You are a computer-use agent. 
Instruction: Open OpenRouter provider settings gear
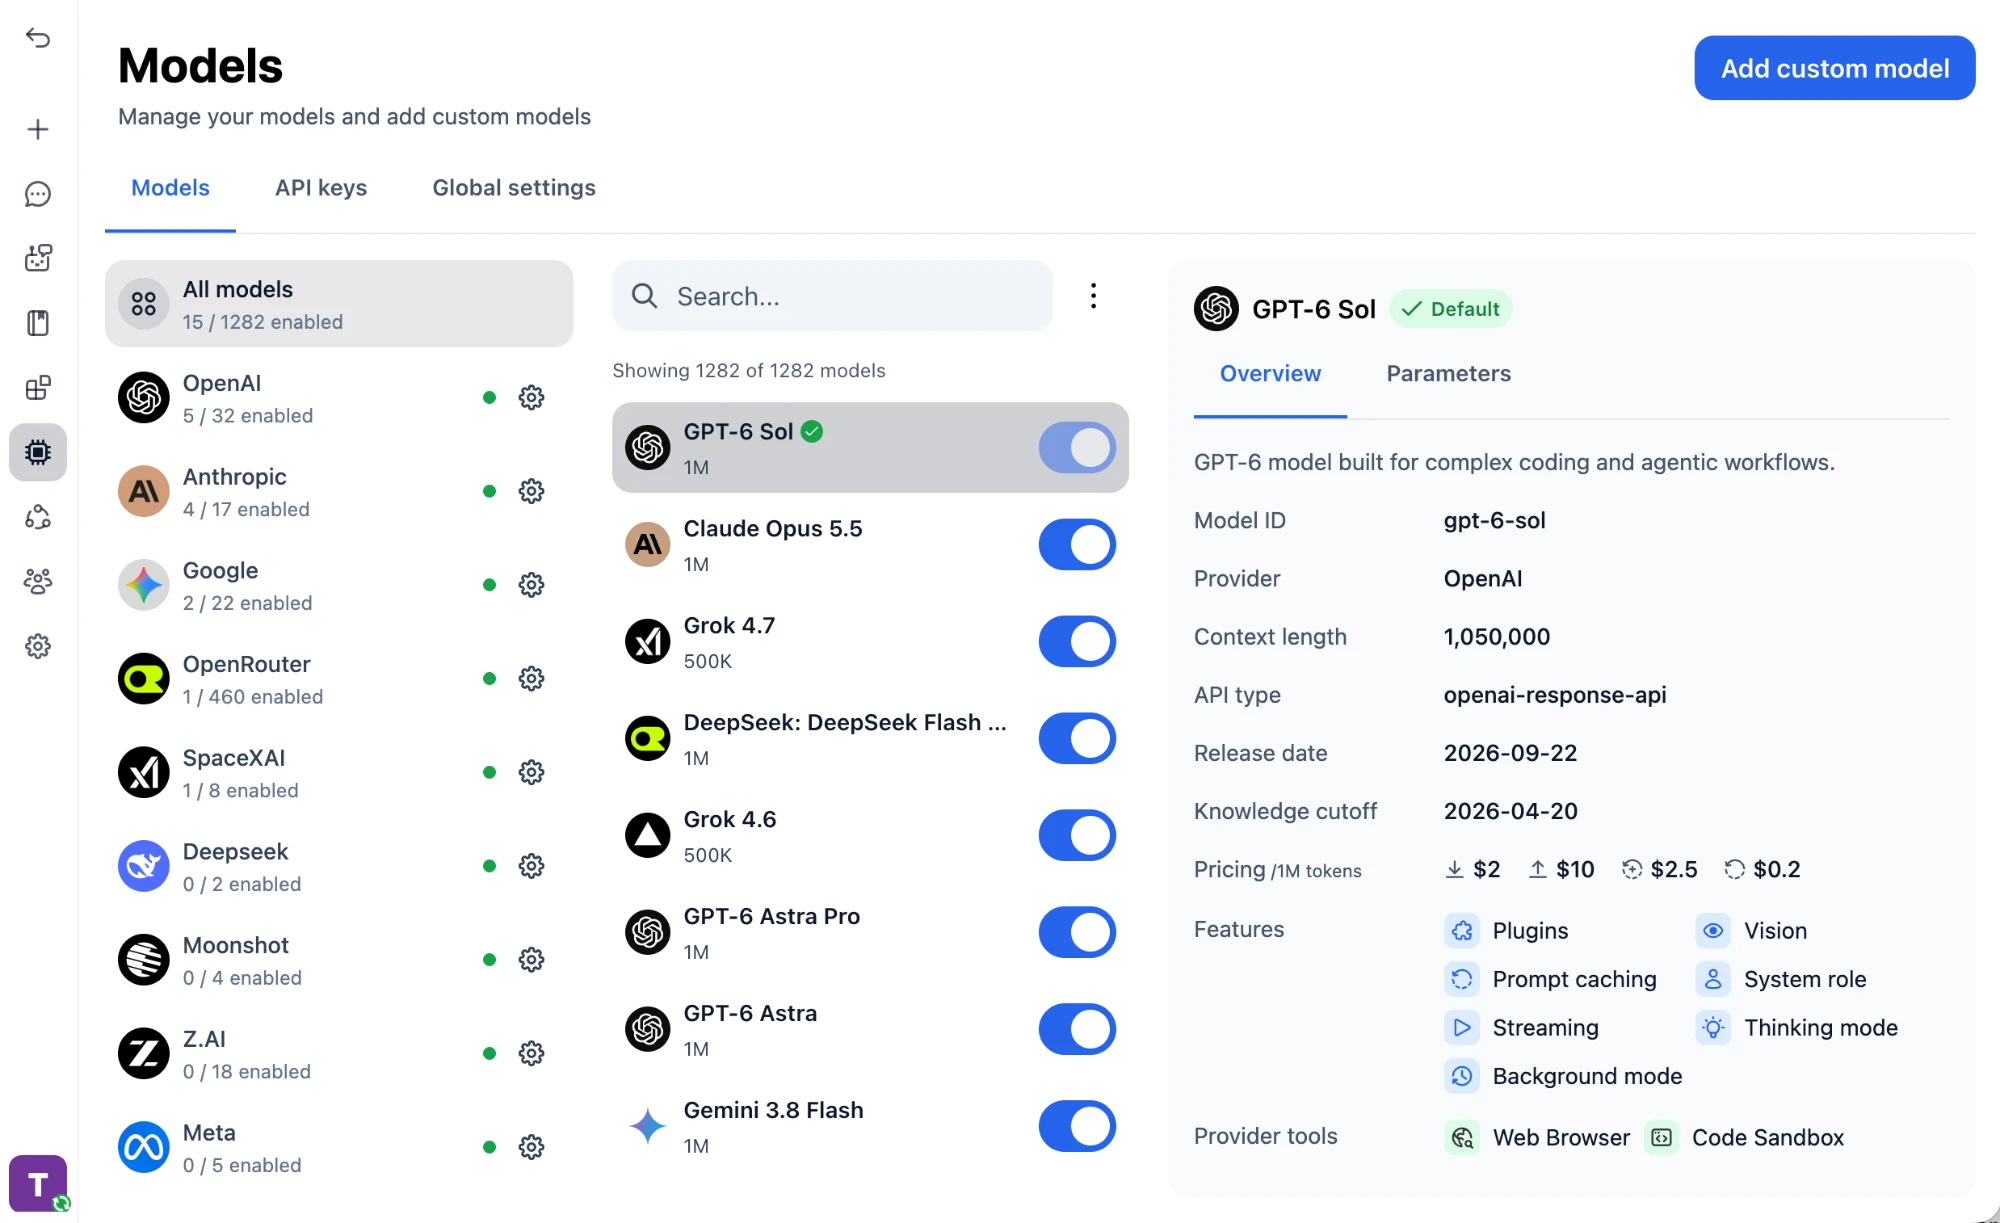click(531, 679)
